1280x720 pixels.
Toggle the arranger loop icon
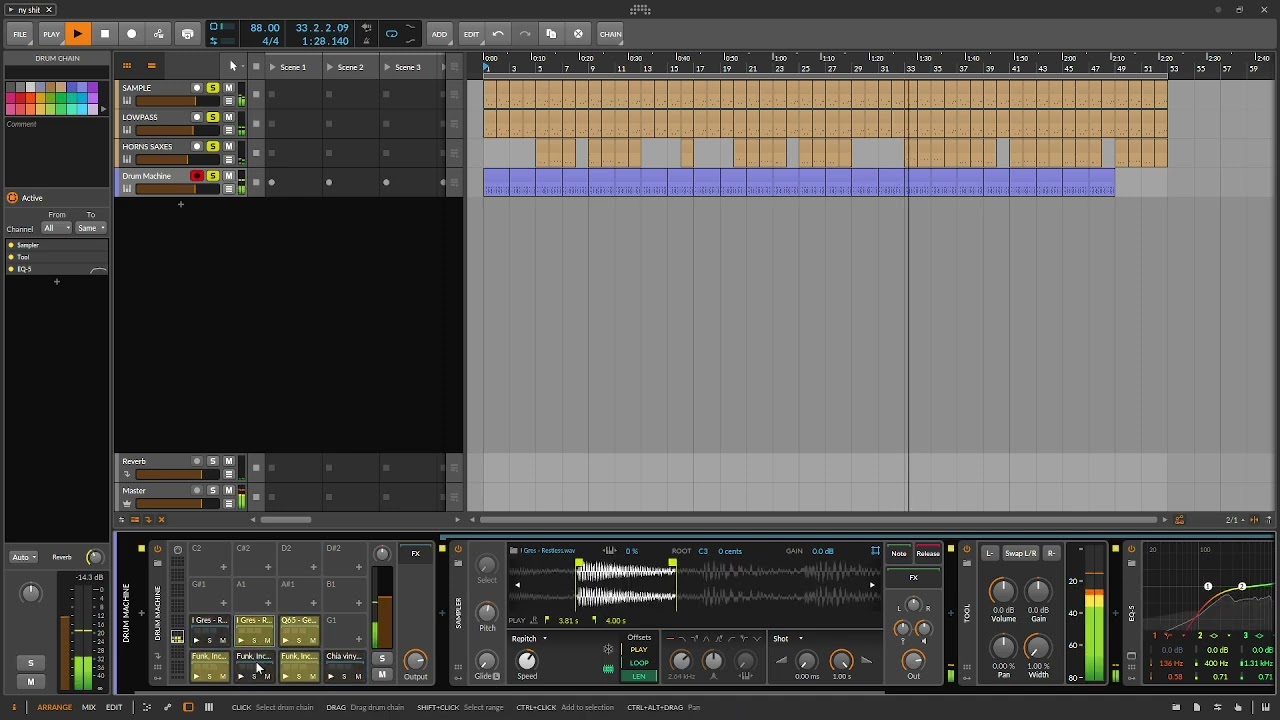pos(391,34)
